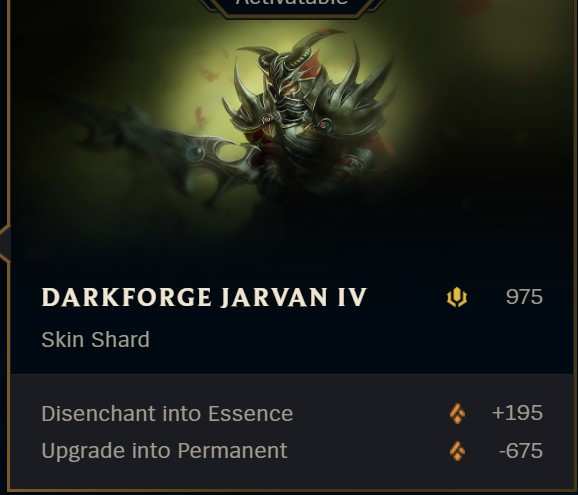Click the red gem on left shoulder armor

(267, 119)
